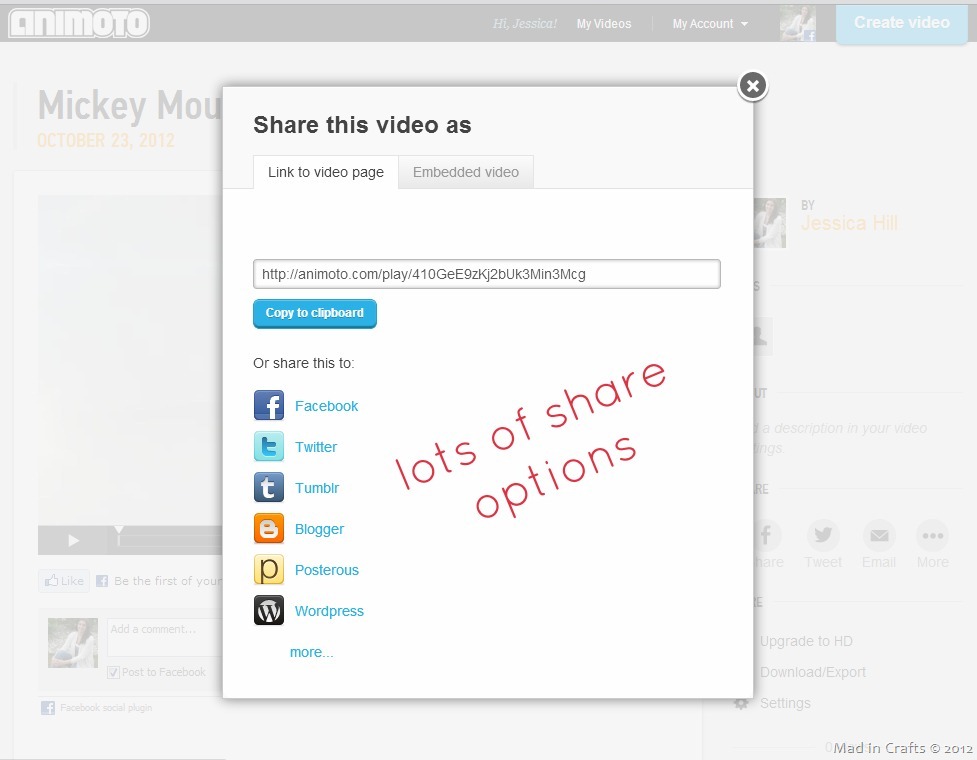Click the Facebook Like thumbs-up button
The image size is (977, 760).
tap(64, 581)
